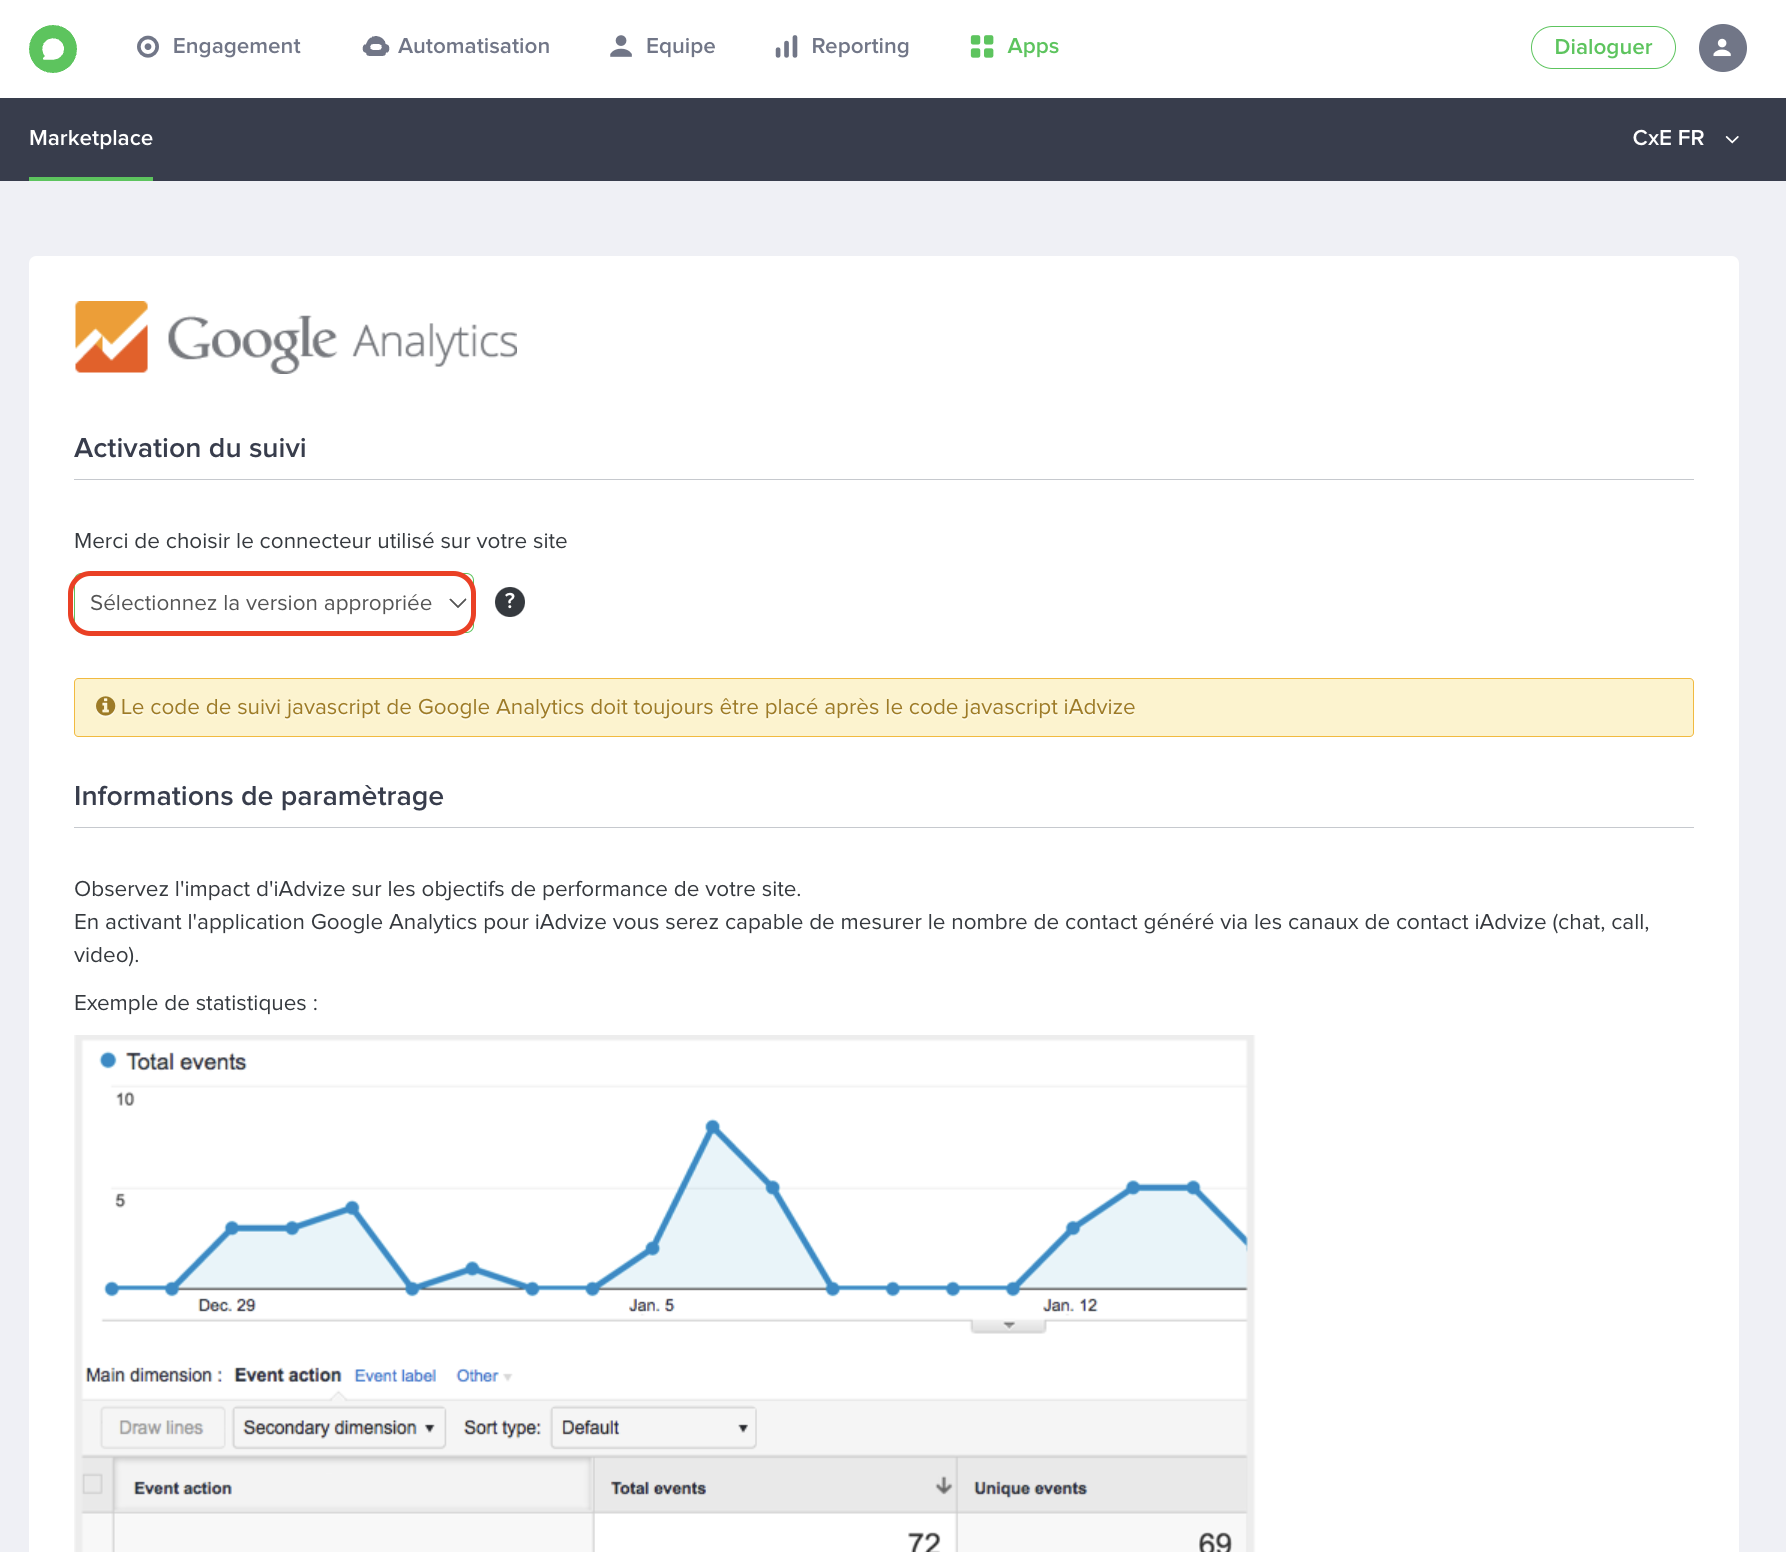The width and height of the screenshot is (1786, 1552).
Task: Click the 72 total events value
Action: pyautogui.click(x=924, y=1541)
